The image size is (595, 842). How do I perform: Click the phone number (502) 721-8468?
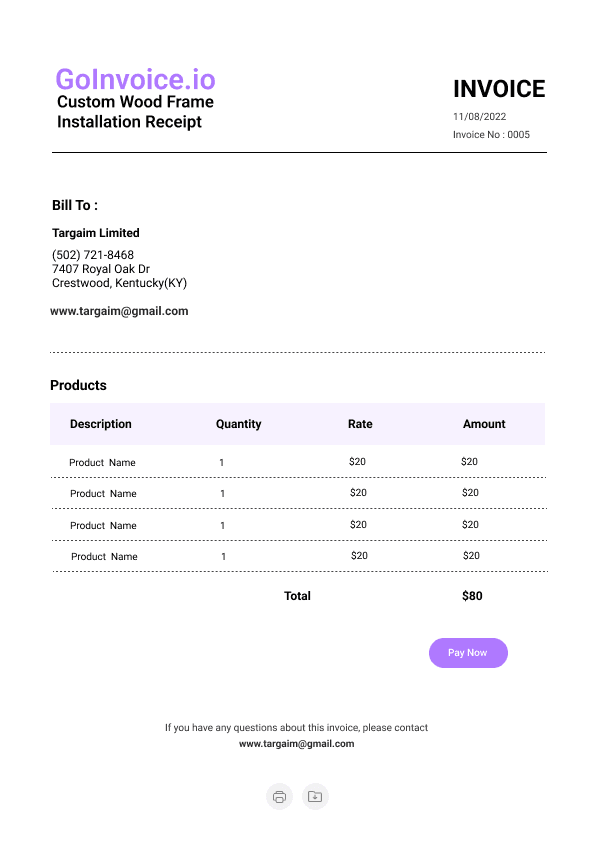coord(93,255)
